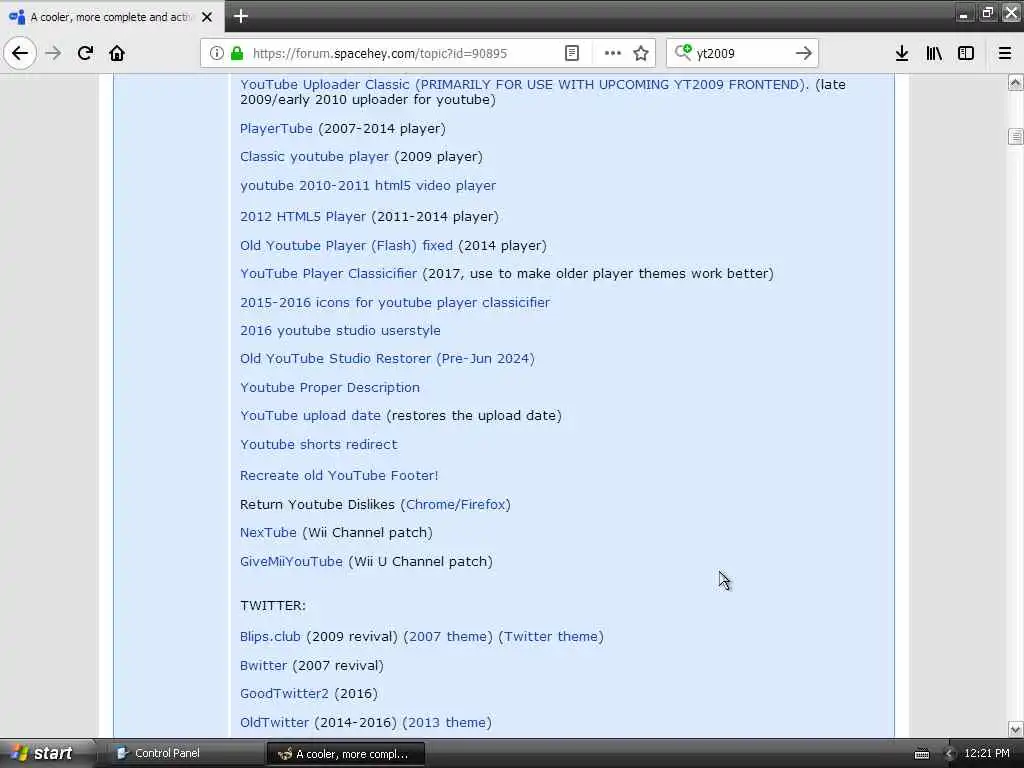1024x768 pixels.
Task: Open the library bookshelf icon
Action: coord(934,53)
